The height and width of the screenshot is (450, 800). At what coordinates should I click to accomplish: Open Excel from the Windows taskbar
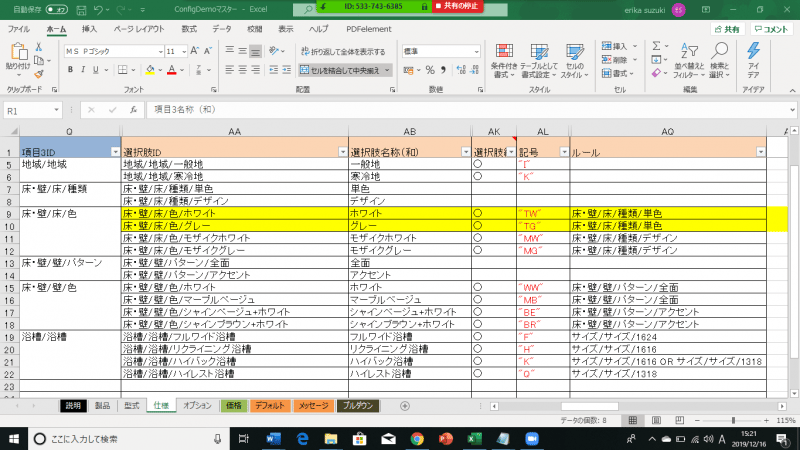[474, 439]
